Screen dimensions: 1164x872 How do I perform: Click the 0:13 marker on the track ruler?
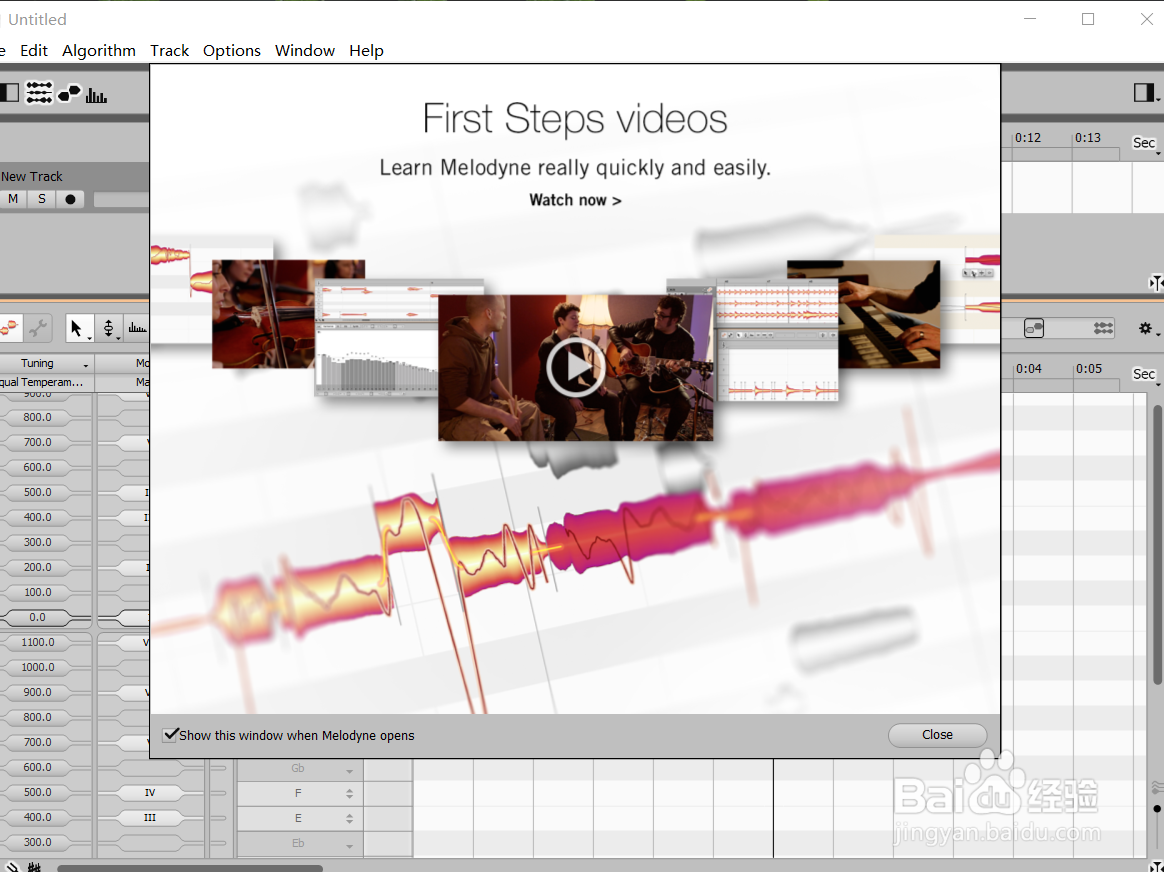[1087, 138]
